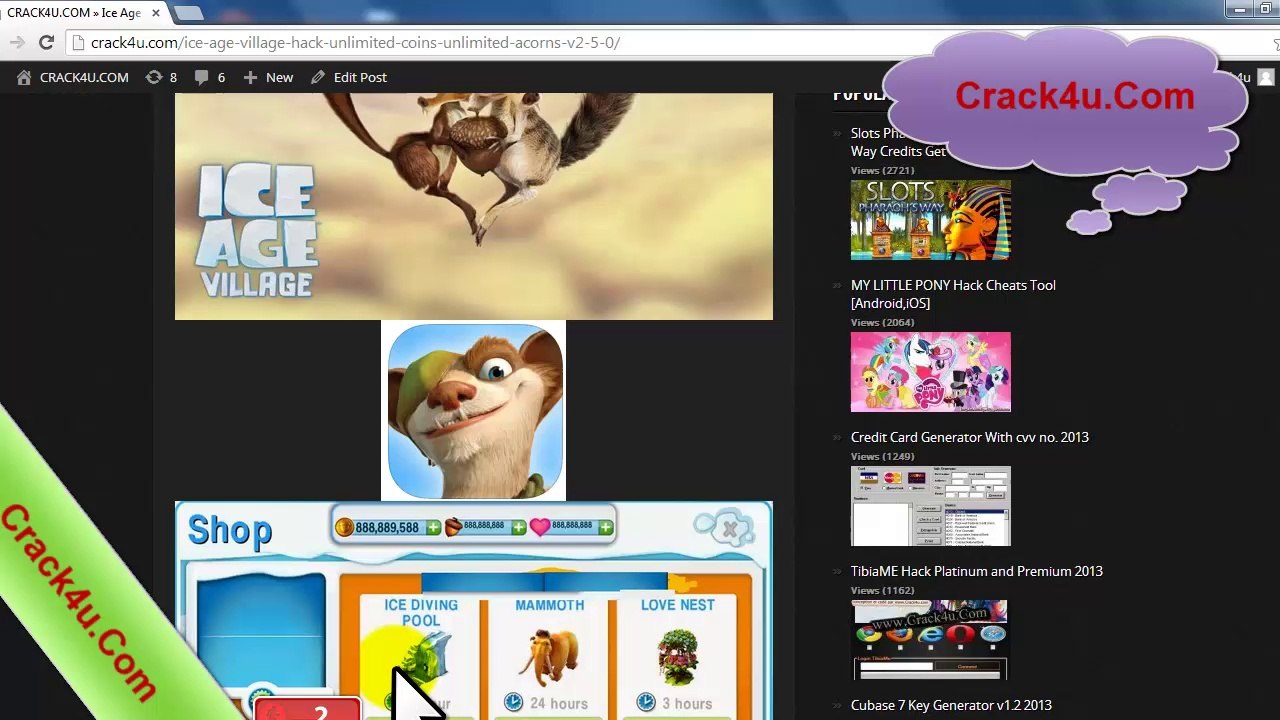
Task: Select the Ice Diving Pool shop item
Action: point(421,655)
